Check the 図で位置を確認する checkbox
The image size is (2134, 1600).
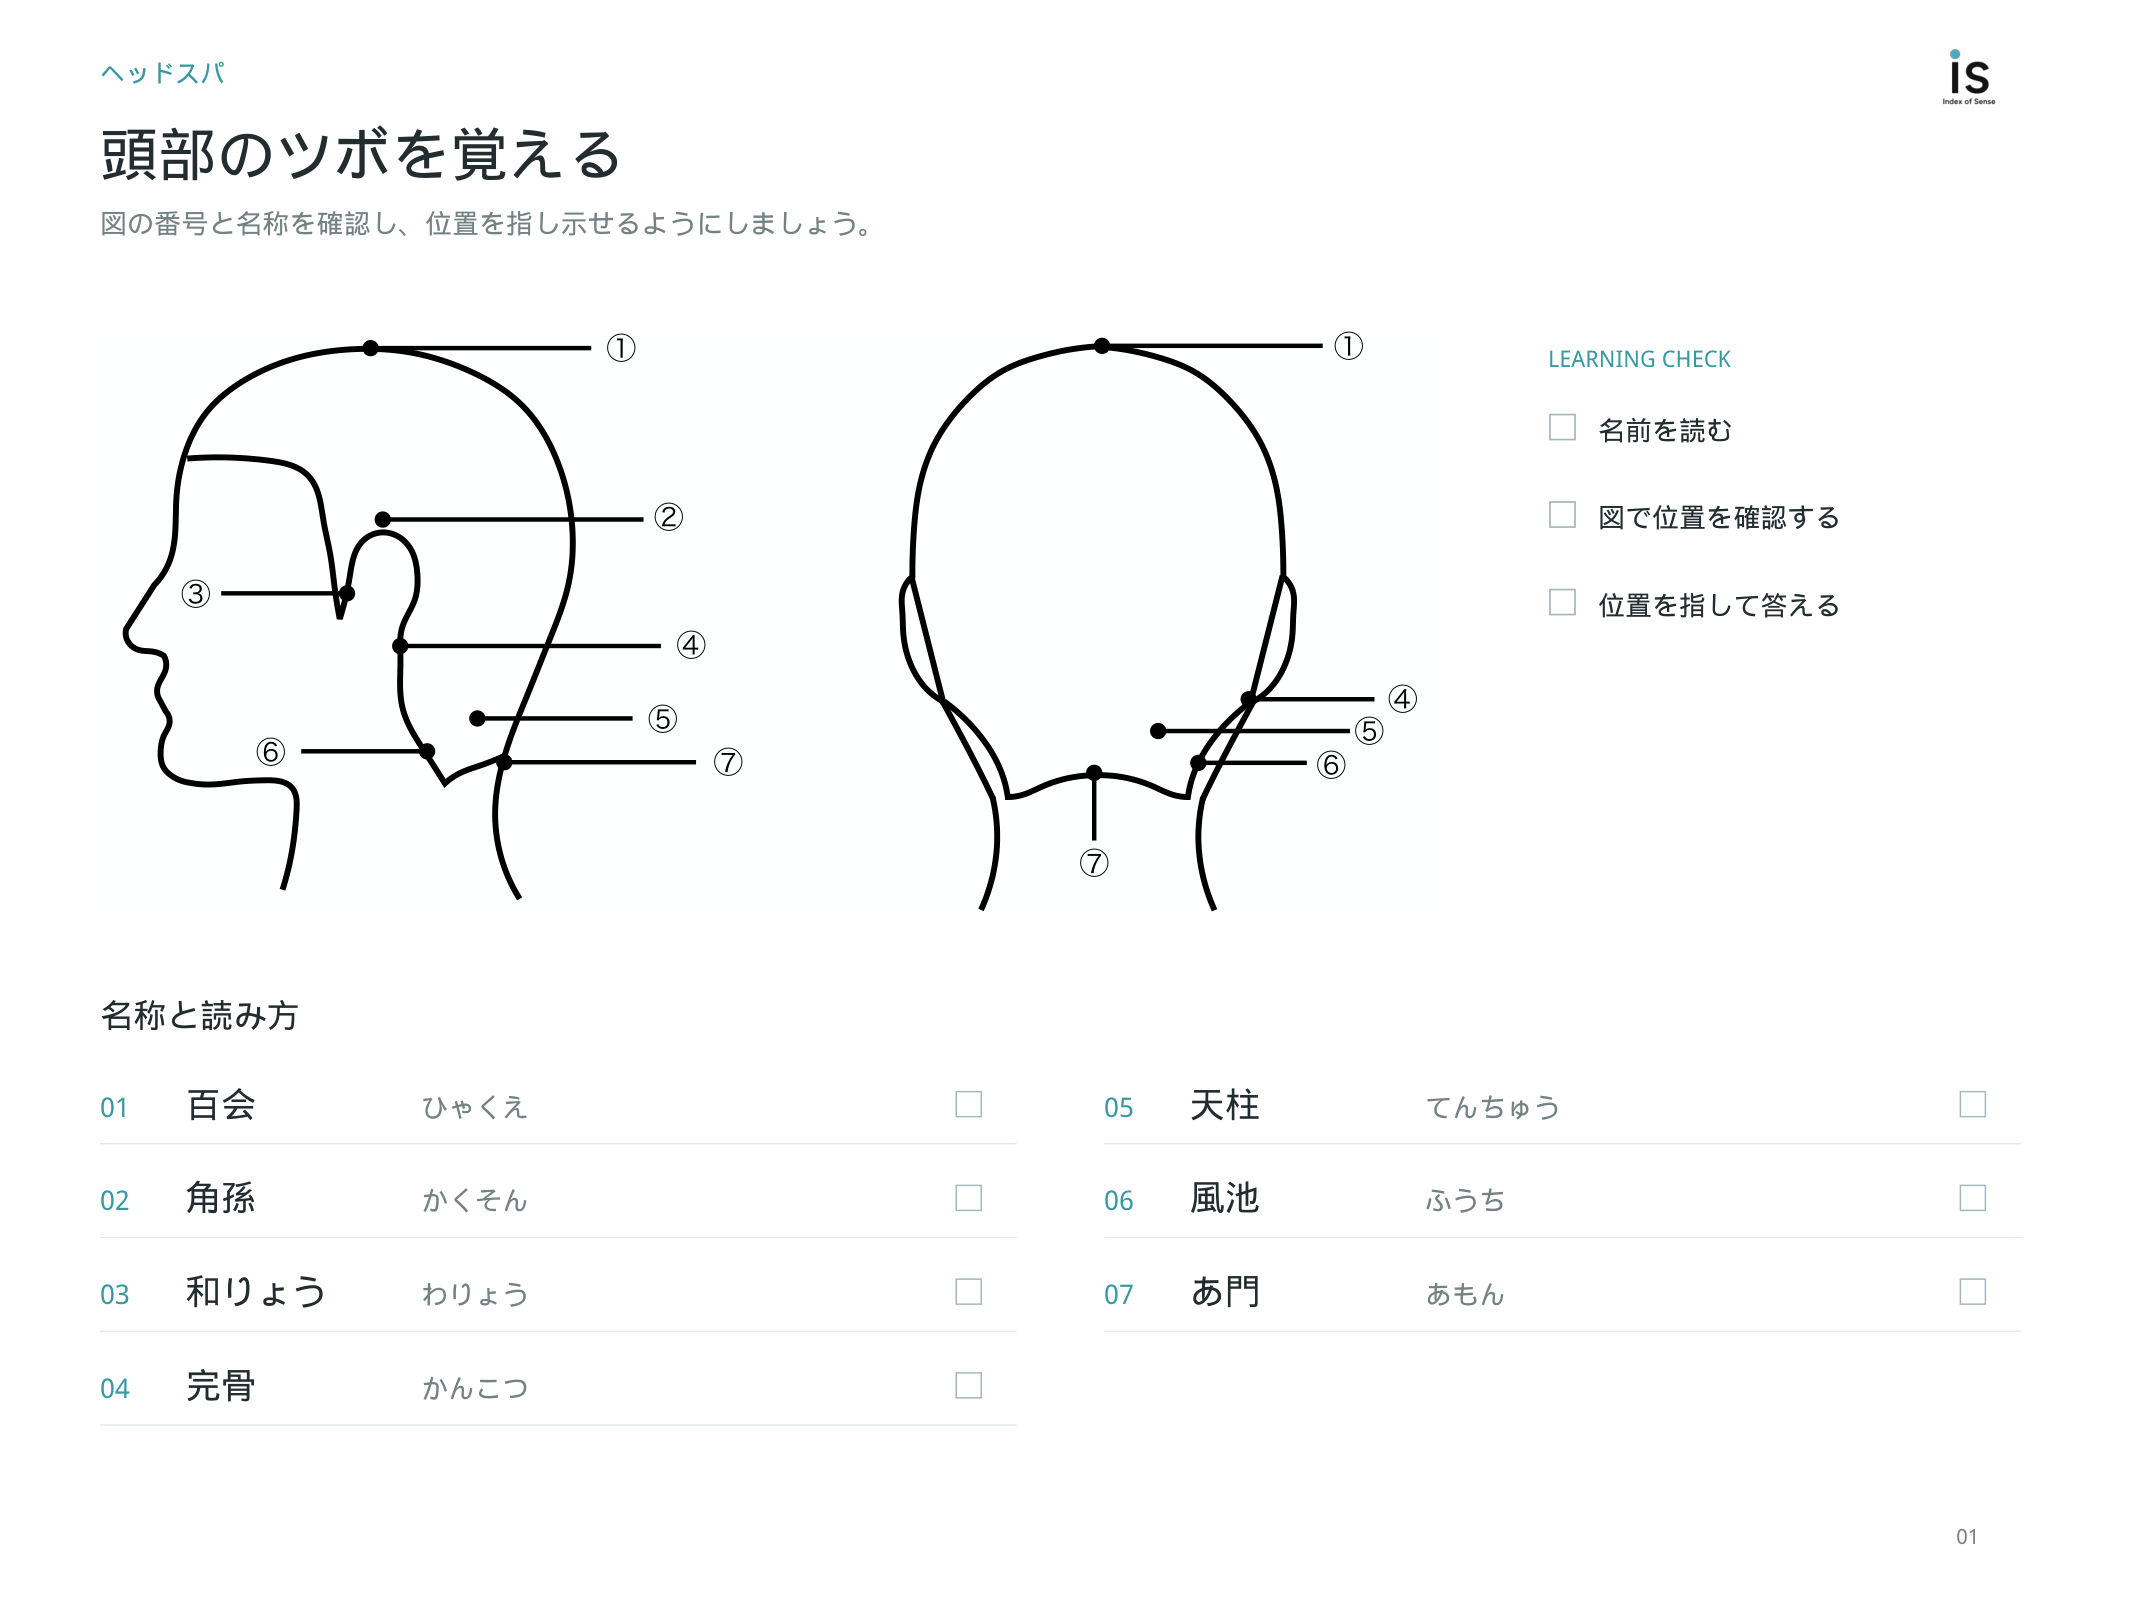(x=1561, y=514)
